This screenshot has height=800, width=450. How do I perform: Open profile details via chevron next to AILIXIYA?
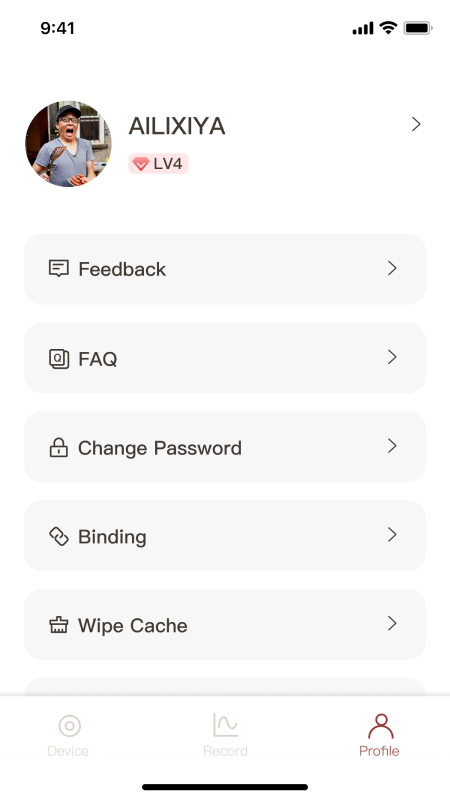416,124
